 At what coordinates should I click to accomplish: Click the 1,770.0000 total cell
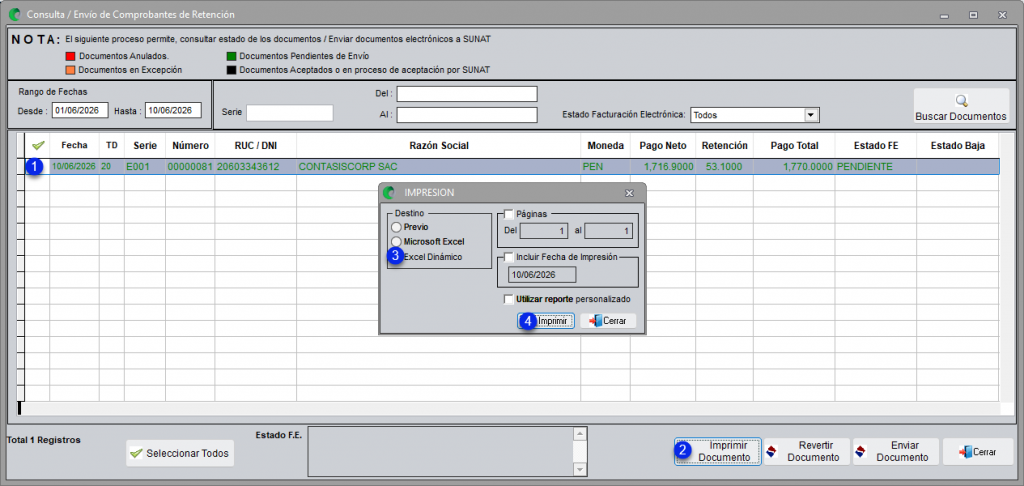click(793, 167)
